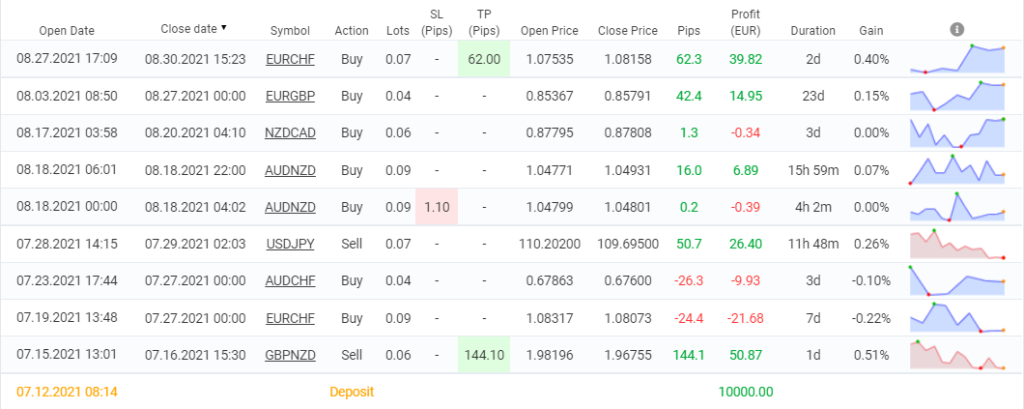The width and height of the screenshot is (1024, 409).
Task: Open AUDNZD link closed 08.18.2021 22:00
Action: (290, 171)
